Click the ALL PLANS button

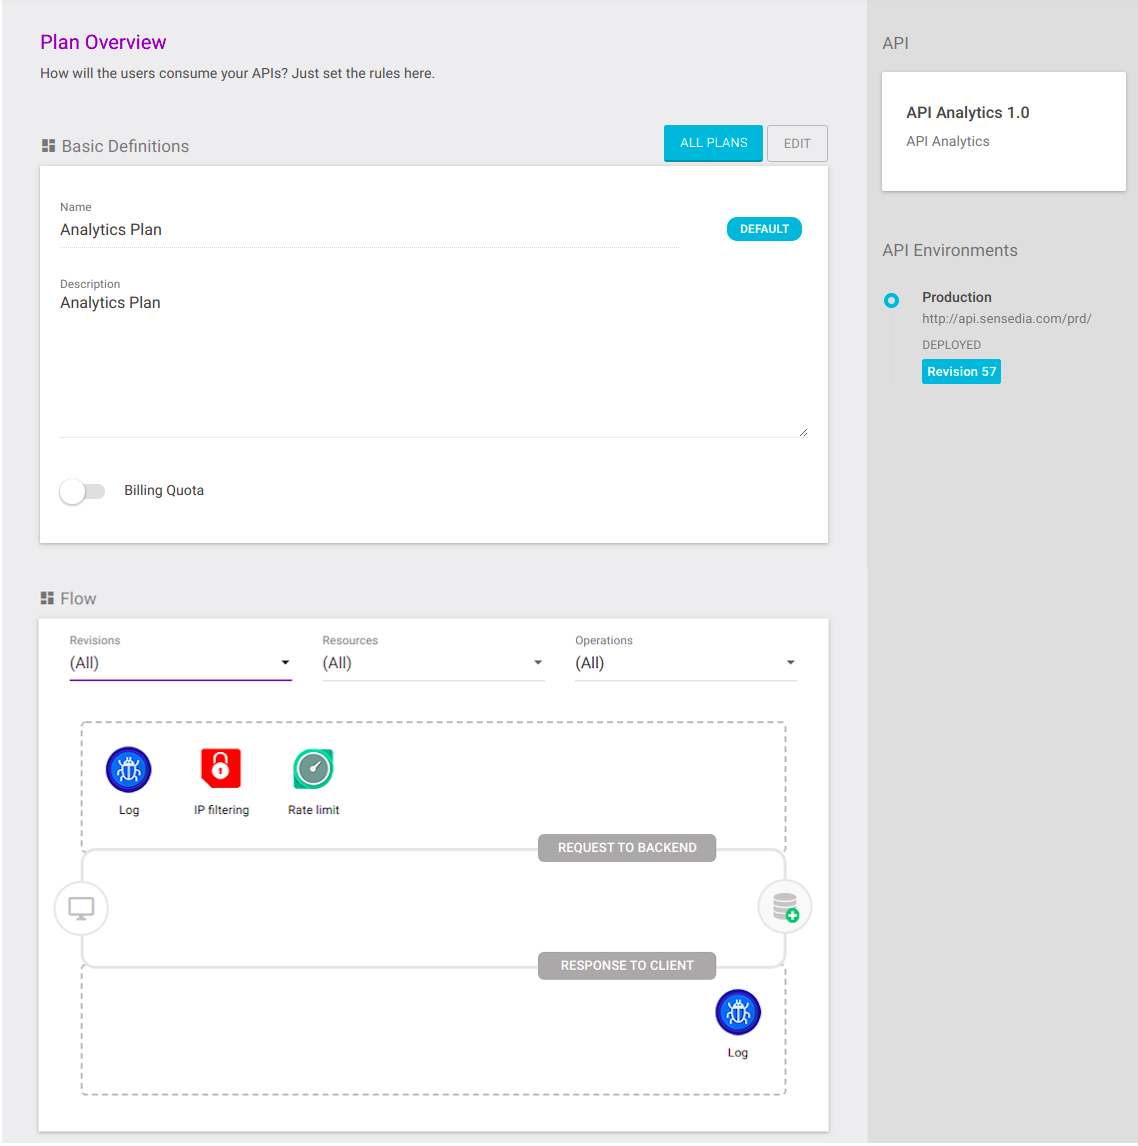pyautogui.click(x=713, y=143)
